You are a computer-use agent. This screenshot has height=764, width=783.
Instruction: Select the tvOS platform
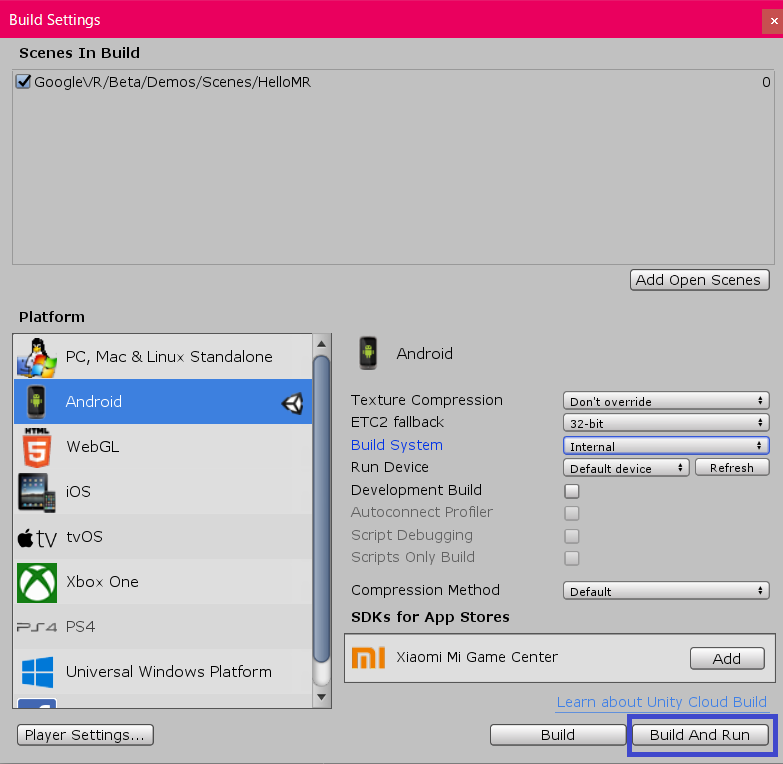point(163,536)
